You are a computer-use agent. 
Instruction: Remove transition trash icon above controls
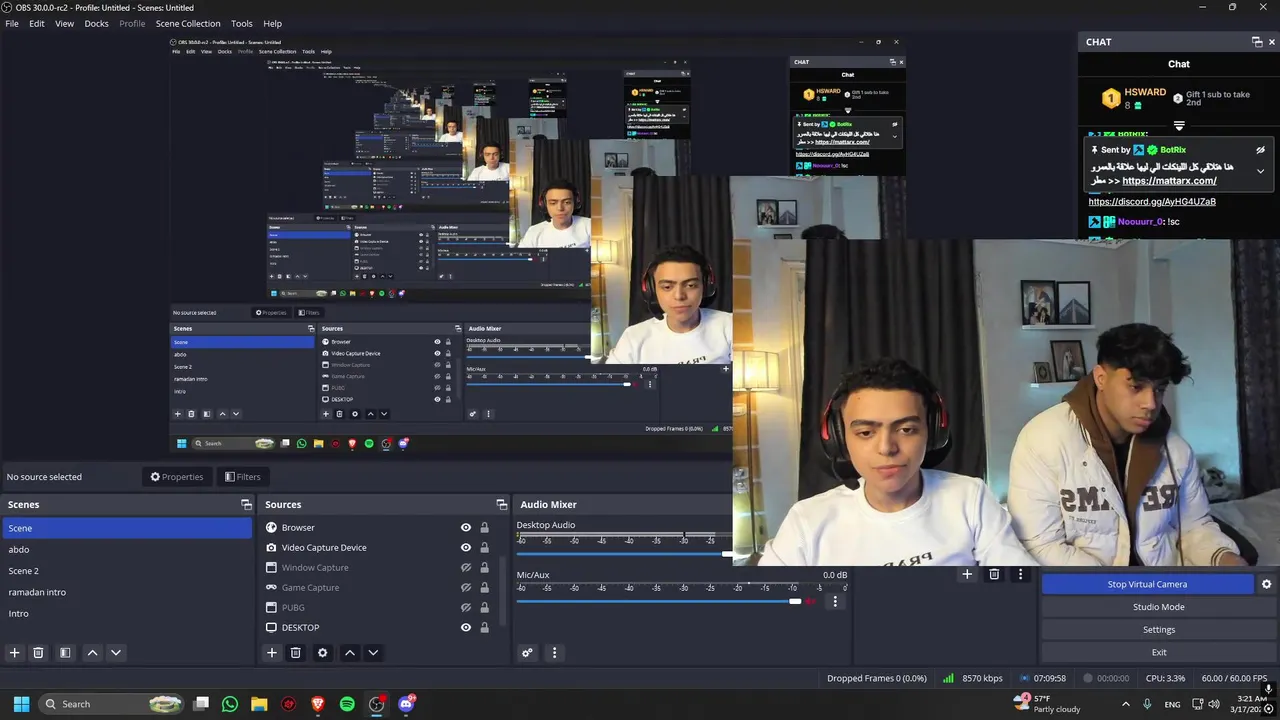994,574
